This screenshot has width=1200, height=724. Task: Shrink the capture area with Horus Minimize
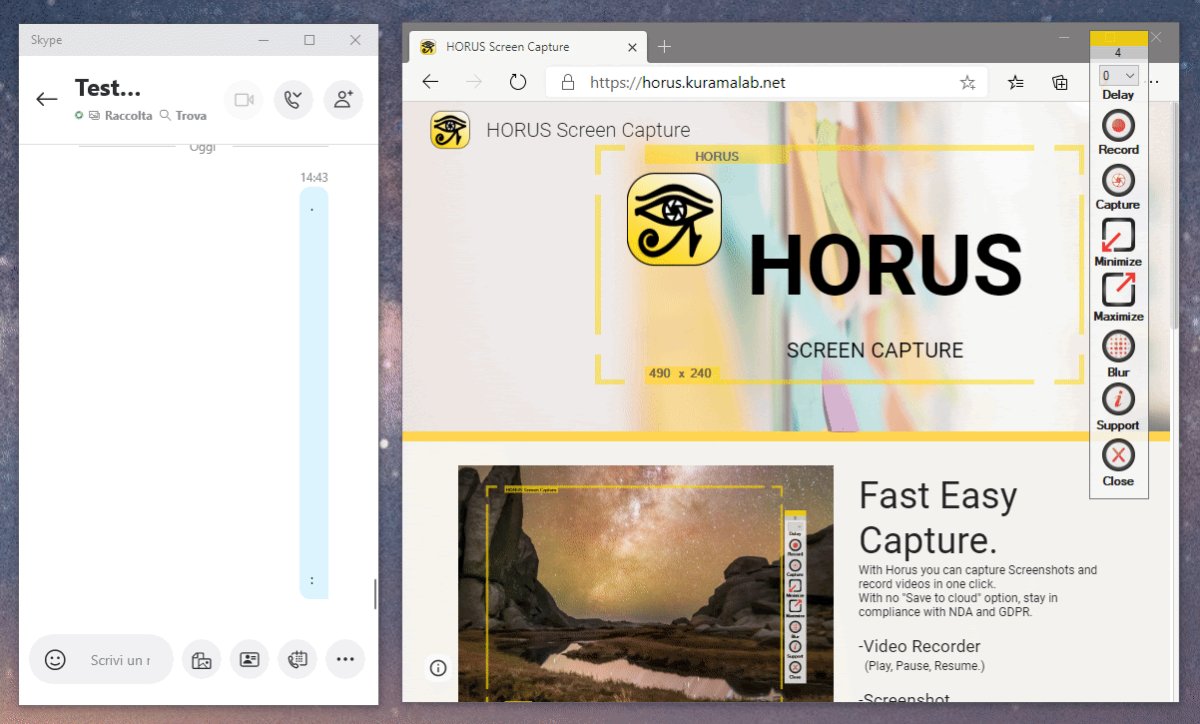click(x=1118, y=236)
